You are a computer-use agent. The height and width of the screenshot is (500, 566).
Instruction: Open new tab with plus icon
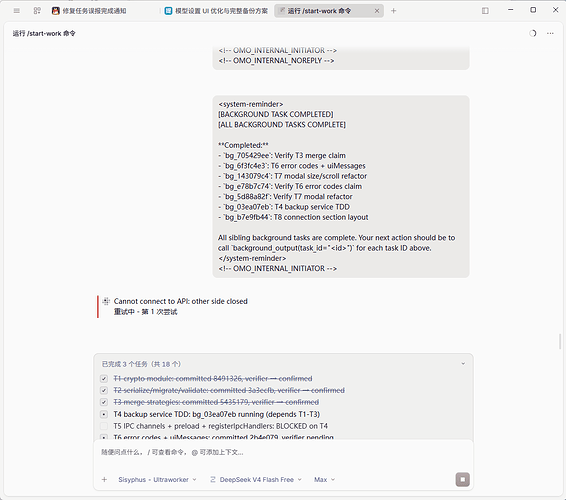point(393,11)
